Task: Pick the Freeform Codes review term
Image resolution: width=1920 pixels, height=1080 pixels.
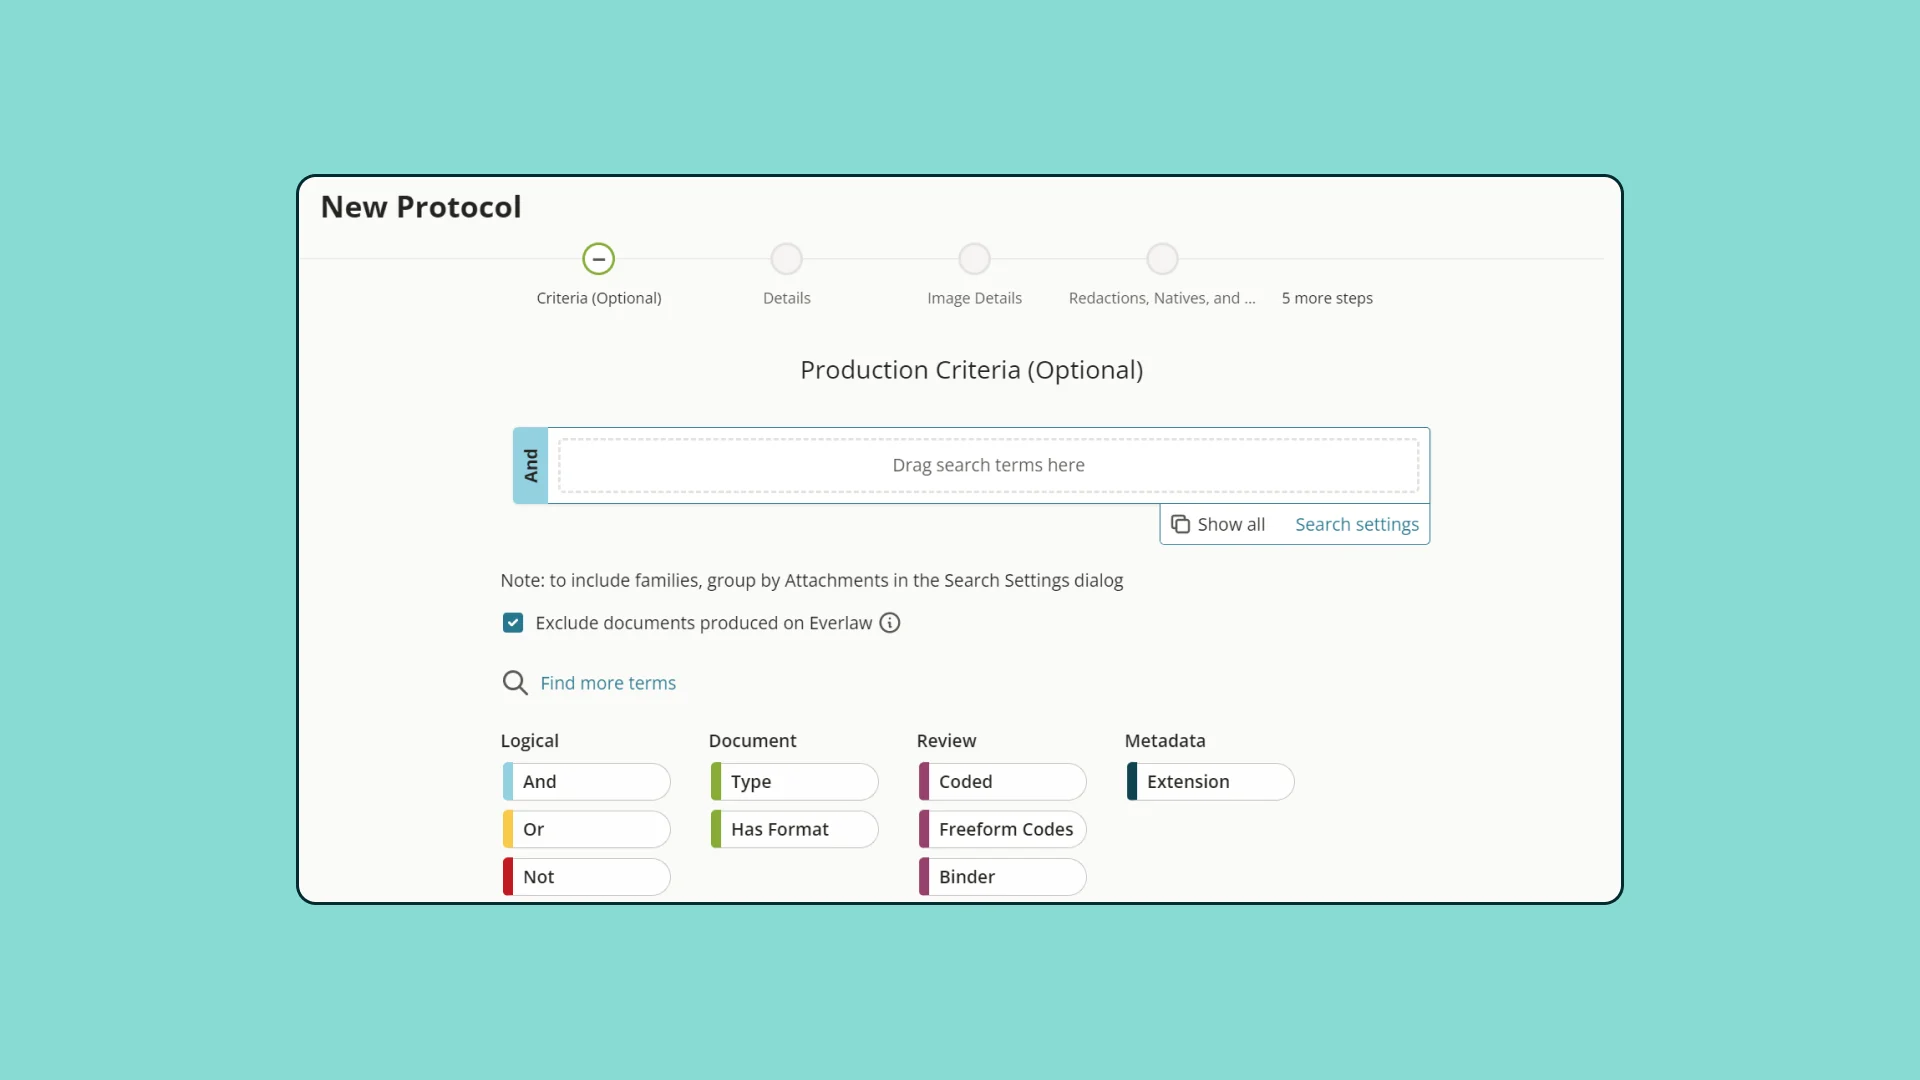Action: pos(1003,829)
